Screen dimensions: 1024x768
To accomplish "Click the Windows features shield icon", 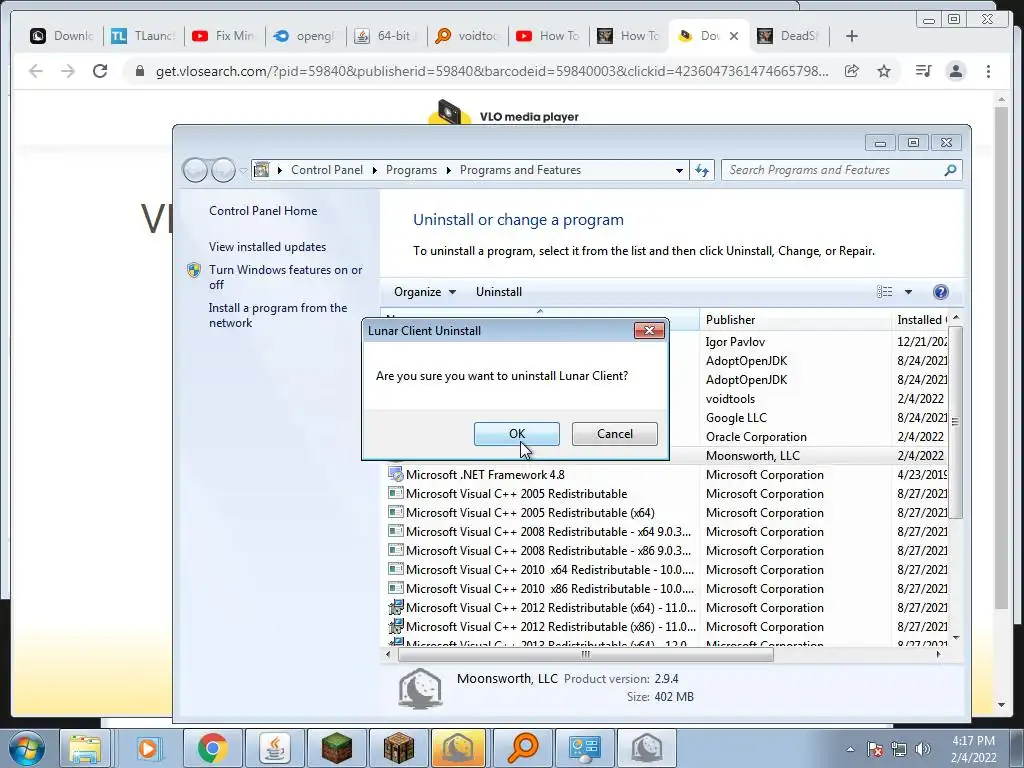I will 194,270.
